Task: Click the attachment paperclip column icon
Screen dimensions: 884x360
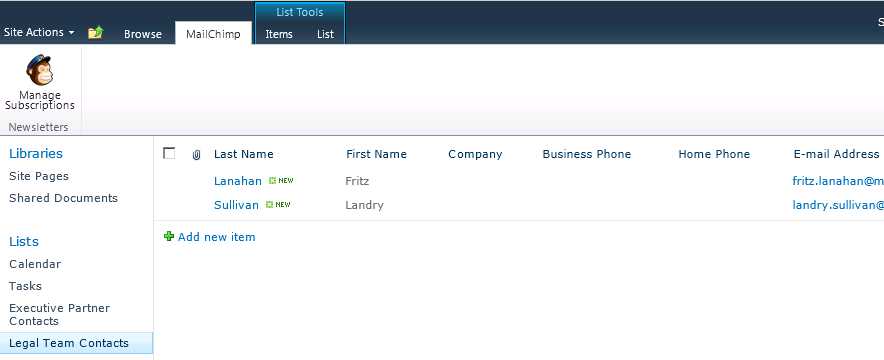Action: tap(196, 155)
